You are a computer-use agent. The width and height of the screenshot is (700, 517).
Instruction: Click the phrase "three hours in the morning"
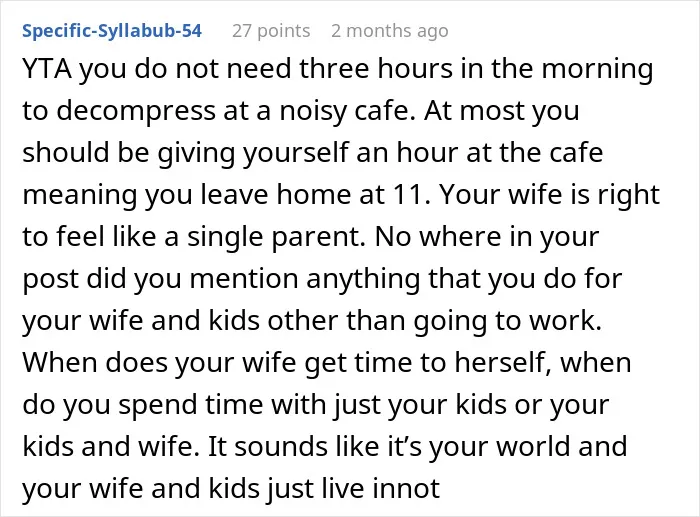476,69
